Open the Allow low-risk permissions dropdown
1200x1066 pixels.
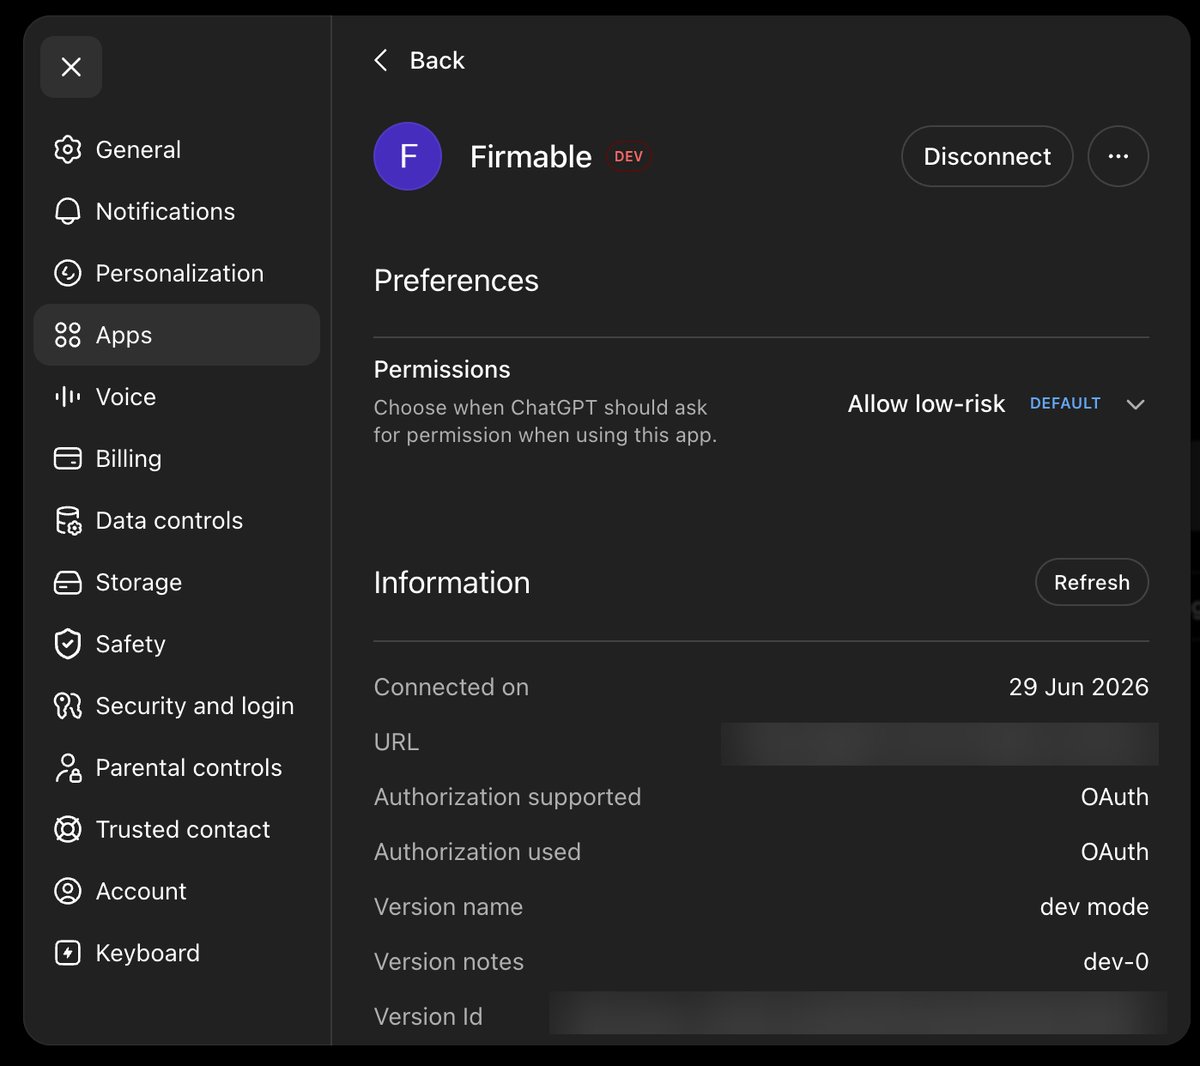coord(996,404)
